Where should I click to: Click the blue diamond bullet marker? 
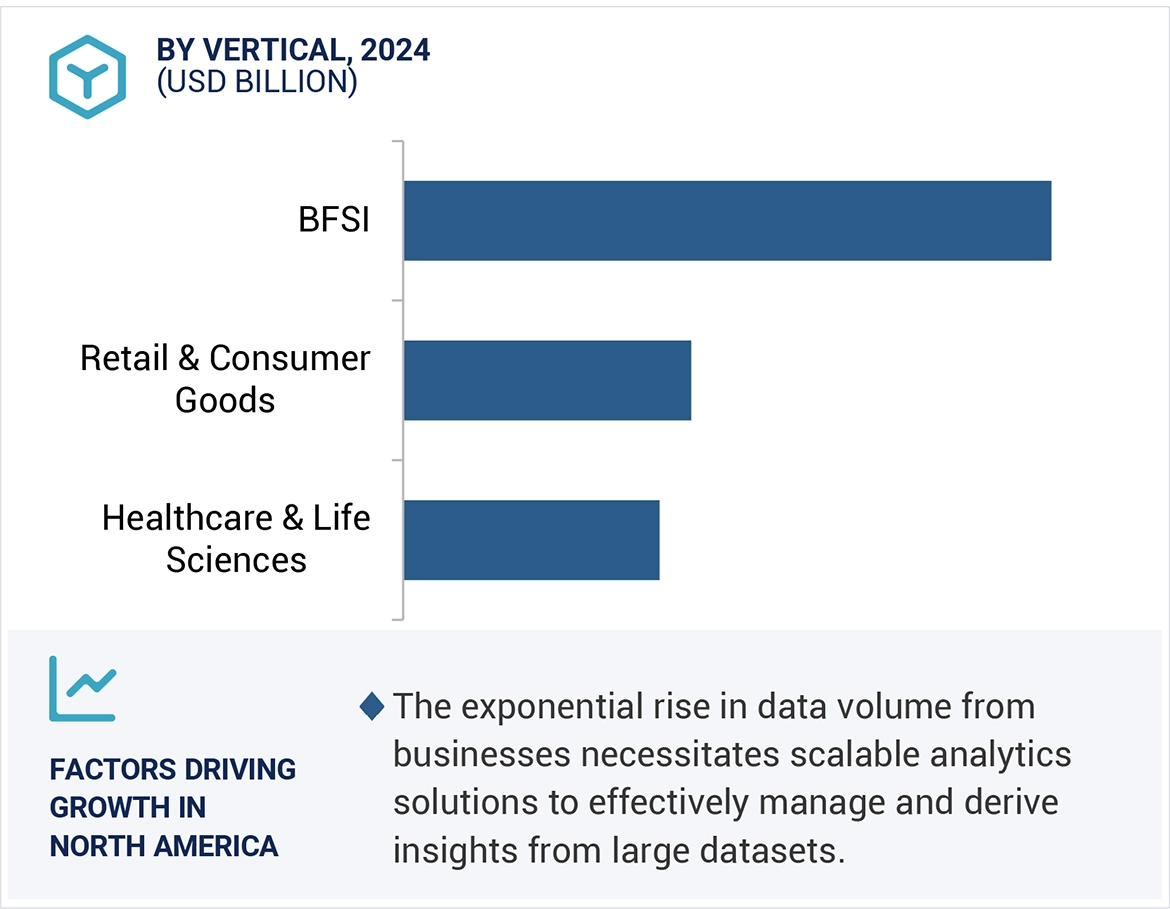[372, 707]
